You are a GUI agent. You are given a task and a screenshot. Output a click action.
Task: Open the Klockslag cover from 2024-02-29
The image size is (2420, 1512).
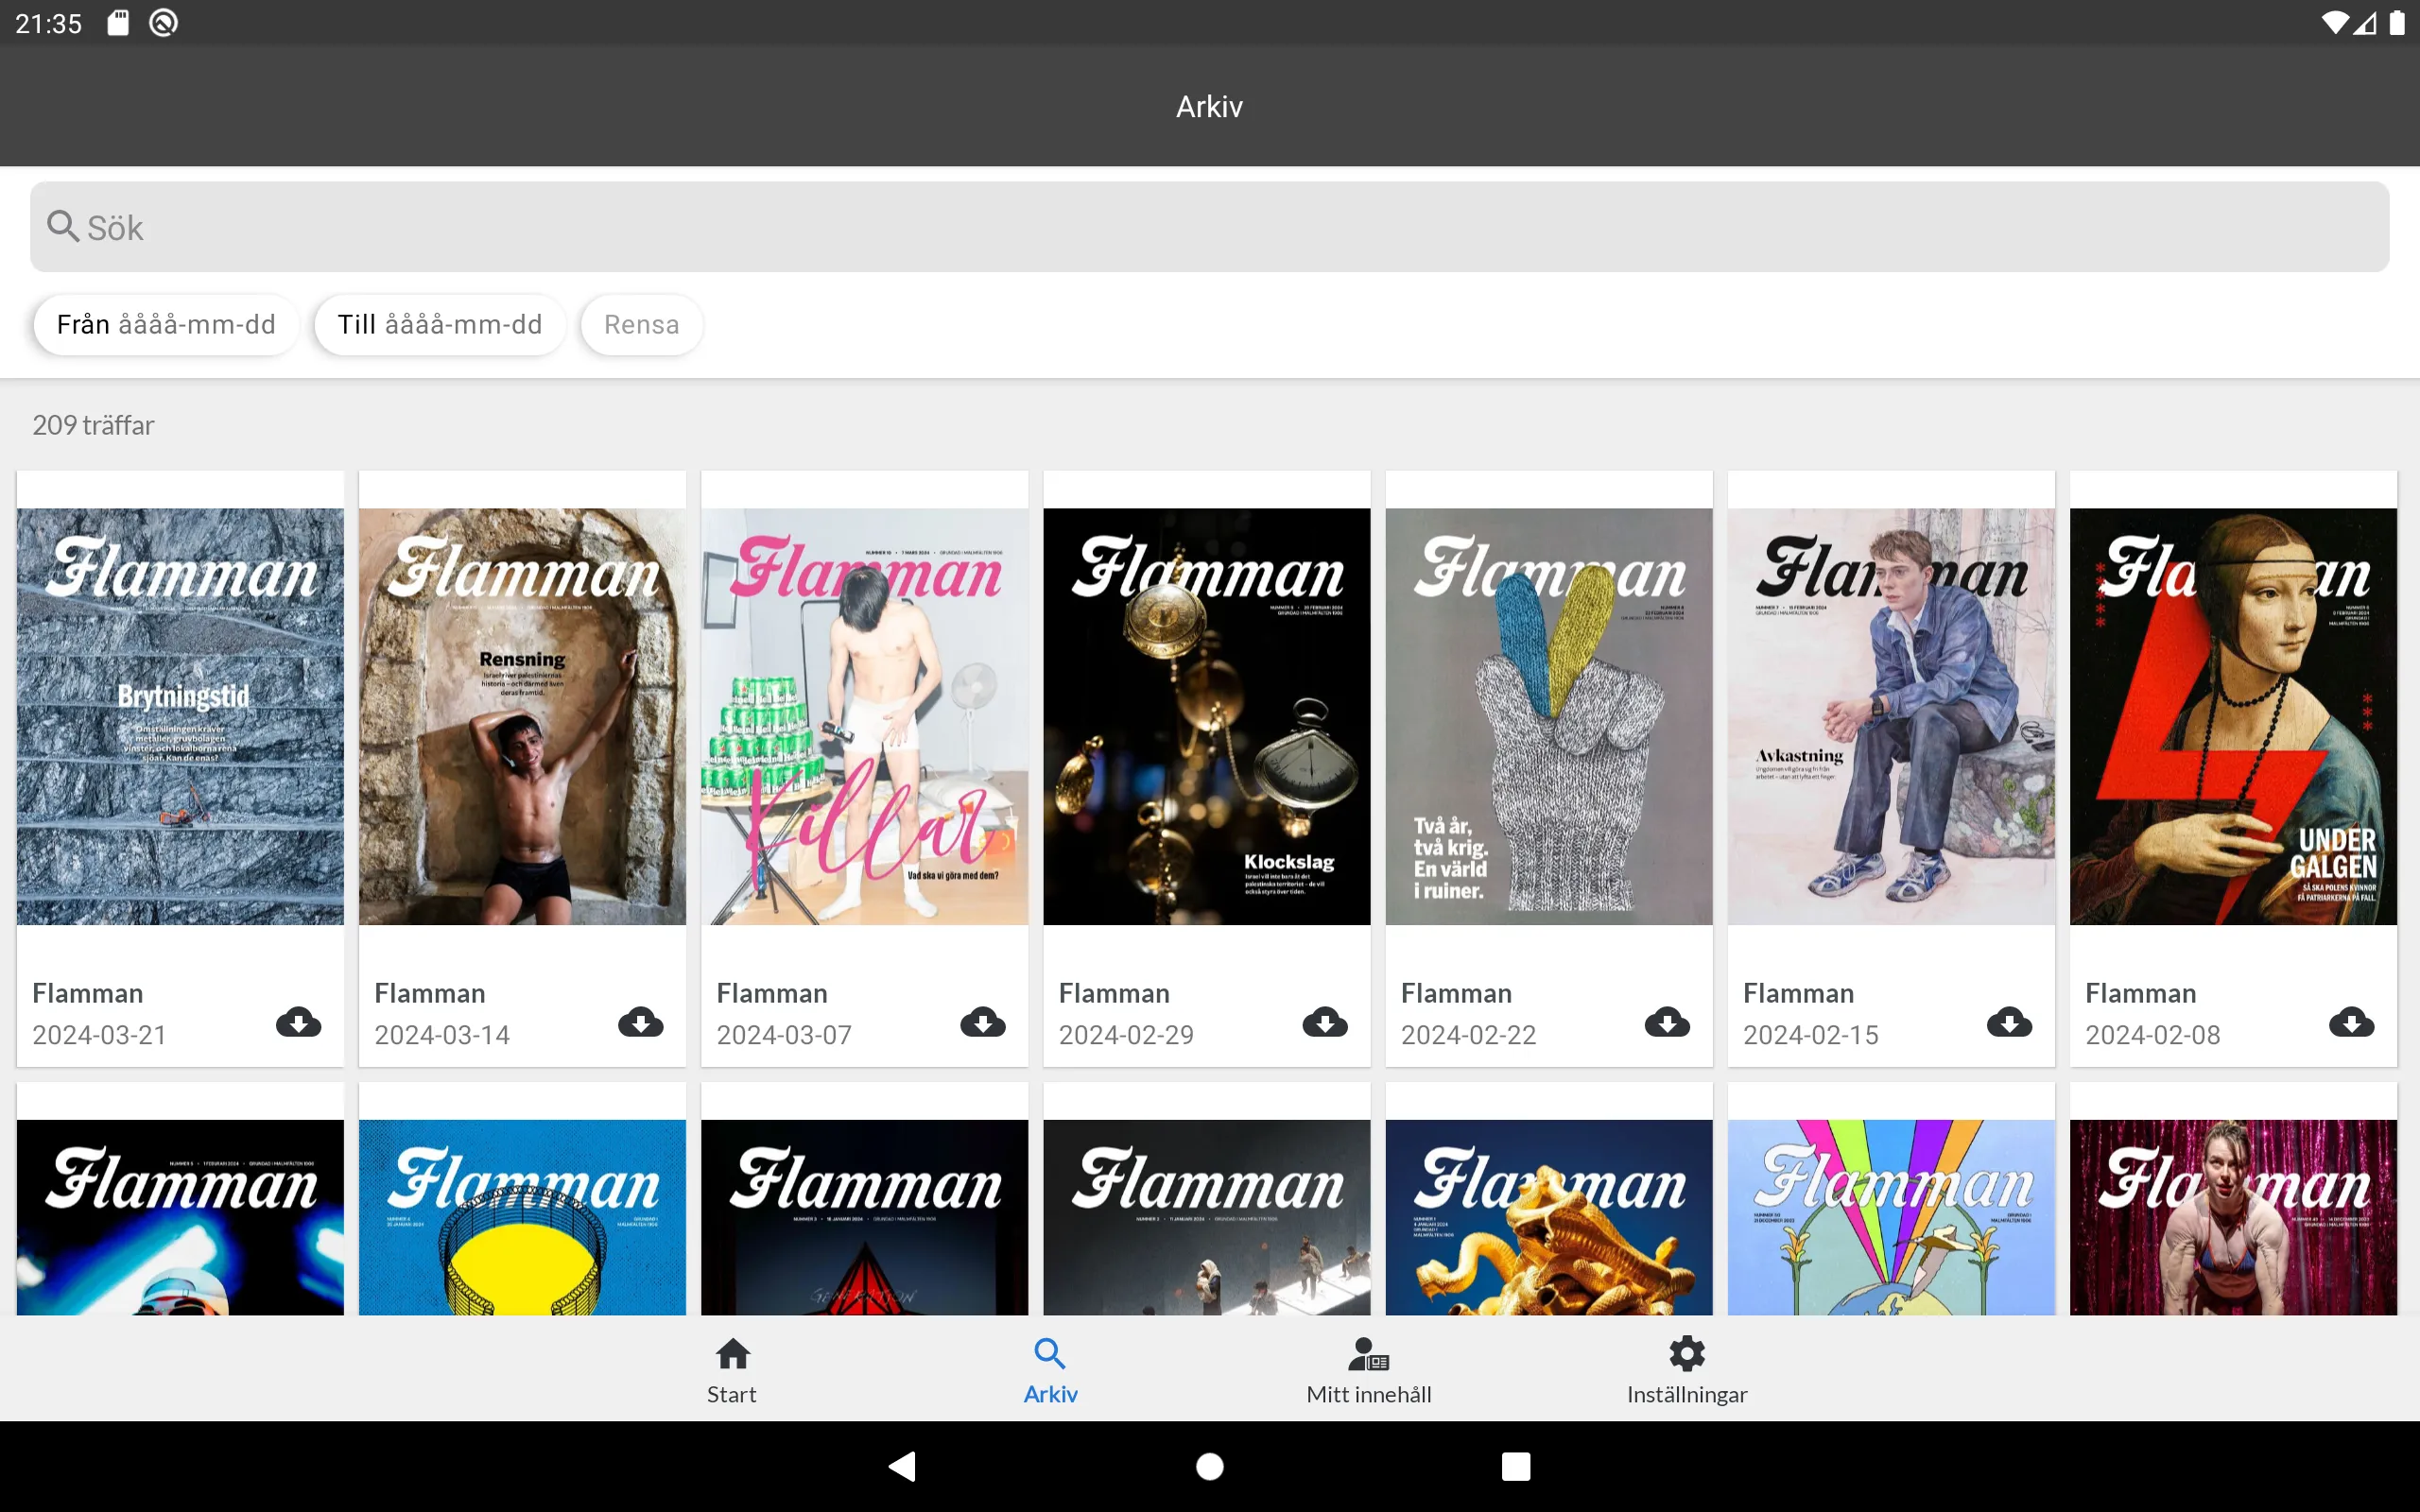[1206, 716]
